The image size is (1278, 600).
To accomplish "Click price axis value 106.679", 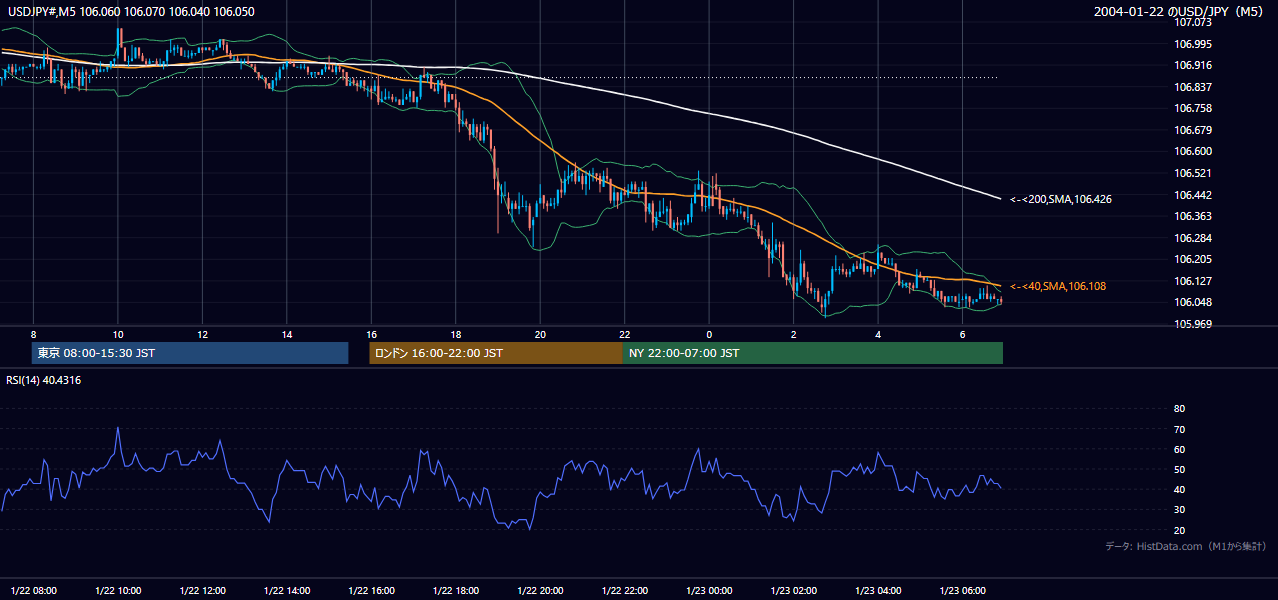I will [x=1193, y=130].
